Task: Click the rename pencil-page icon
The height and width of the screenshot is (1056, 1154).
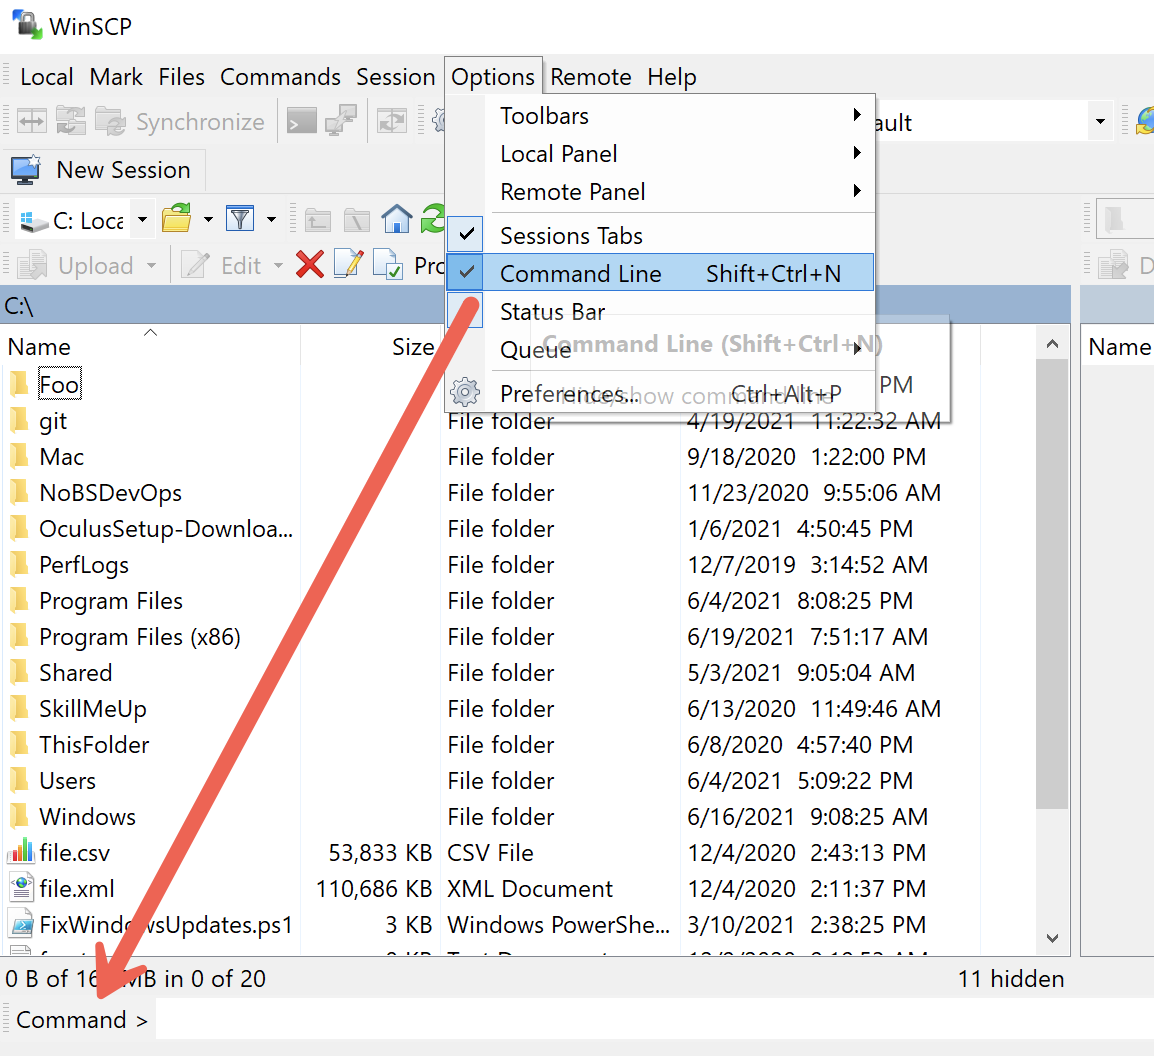Action: pos(349,263)
